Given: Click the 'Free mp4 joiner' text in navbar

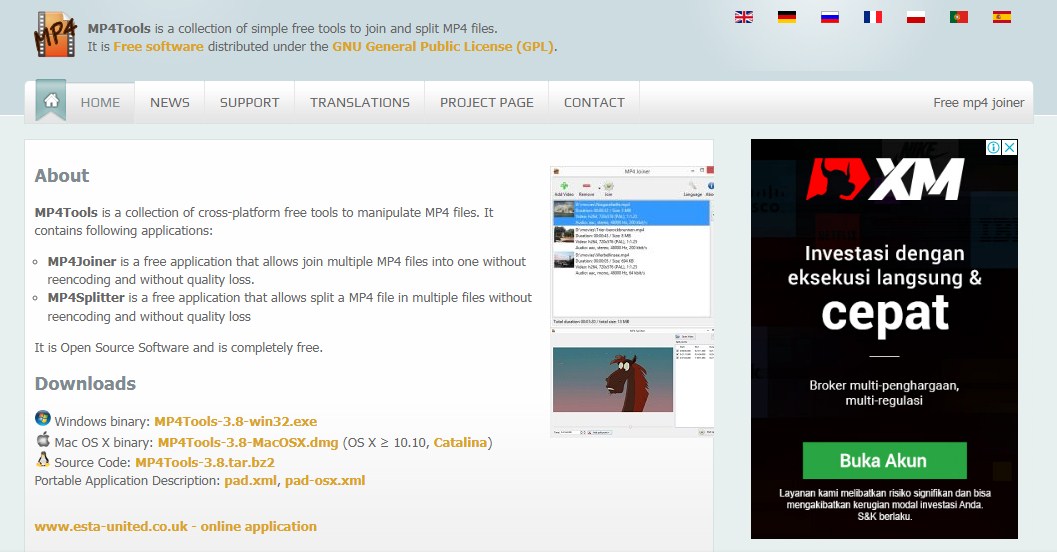Looking at the screenshot, I should coord(978,102).
